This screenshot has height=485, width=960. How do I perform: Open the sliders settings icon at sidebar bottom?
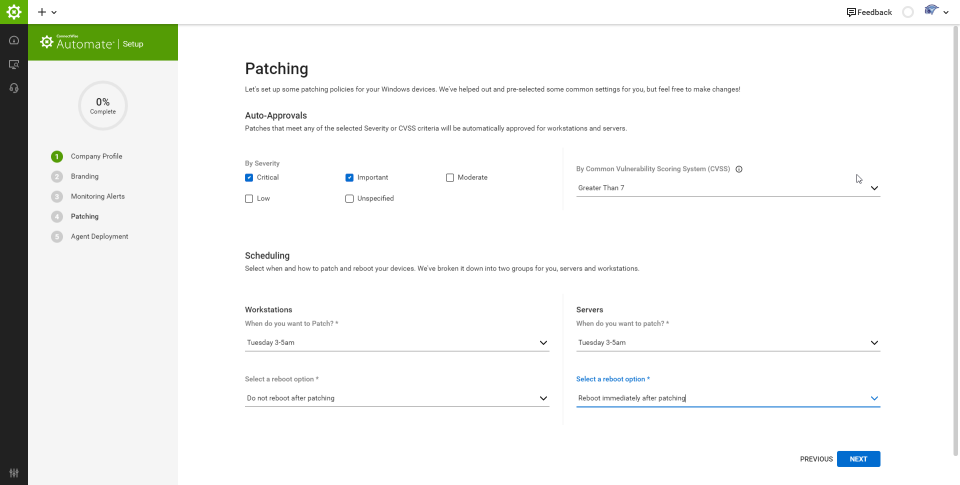pos(14,473)
